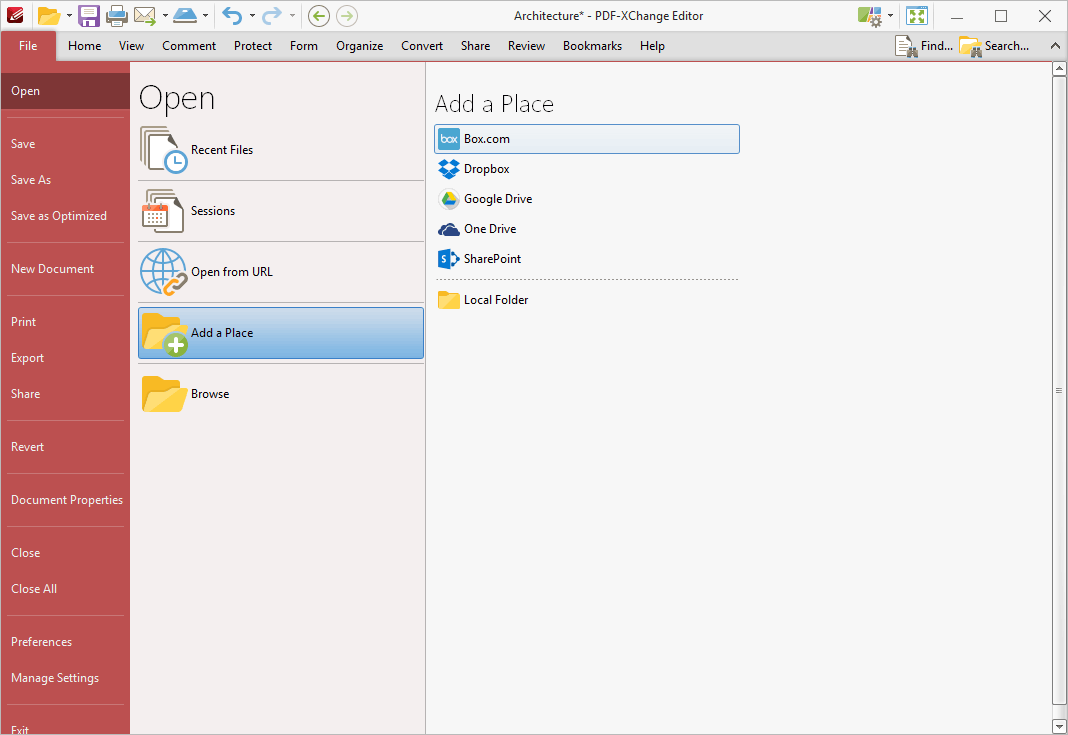This screenshot has height=735, width=1068.
Task: Open the Share ribbon tab
Action: click(475, 46)
